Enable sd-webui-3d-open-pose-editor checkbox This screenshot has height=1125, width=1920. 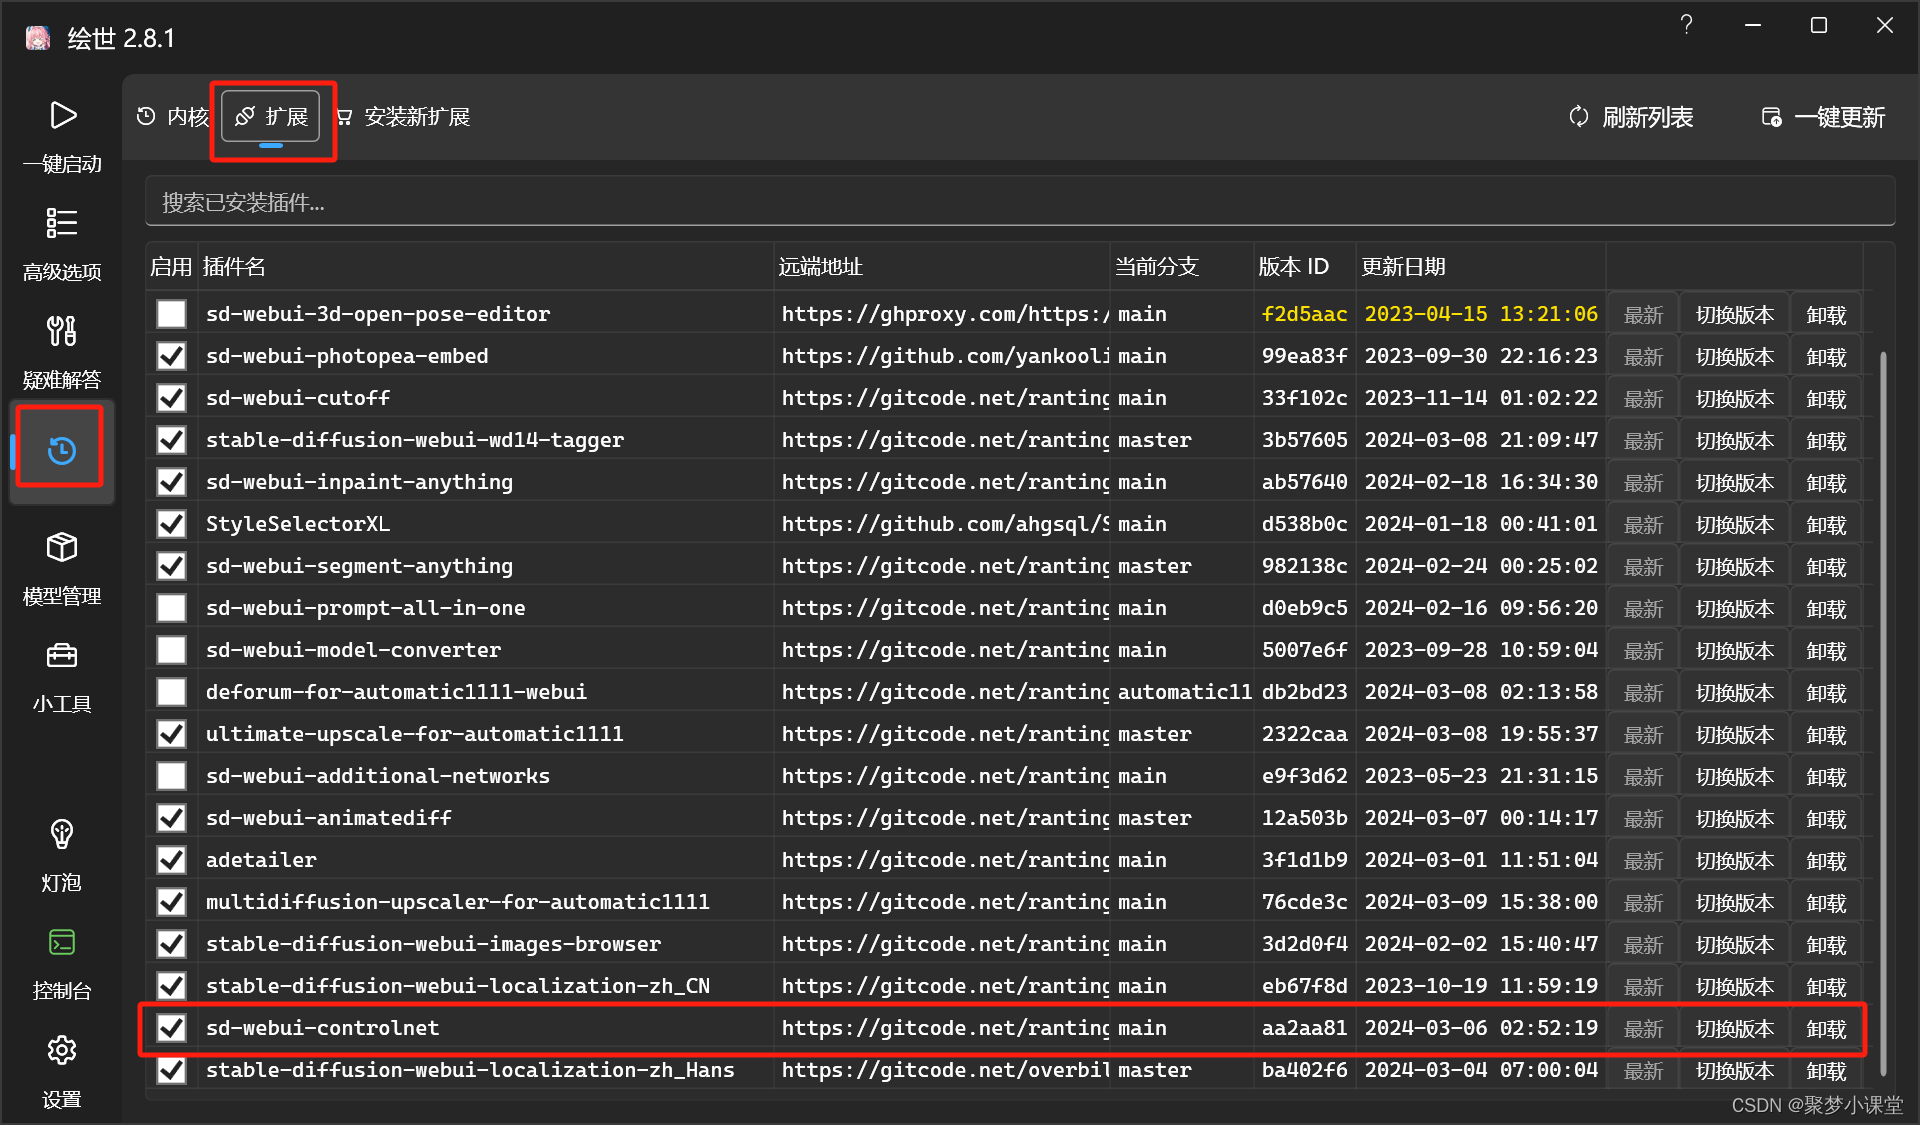(171, 314)
